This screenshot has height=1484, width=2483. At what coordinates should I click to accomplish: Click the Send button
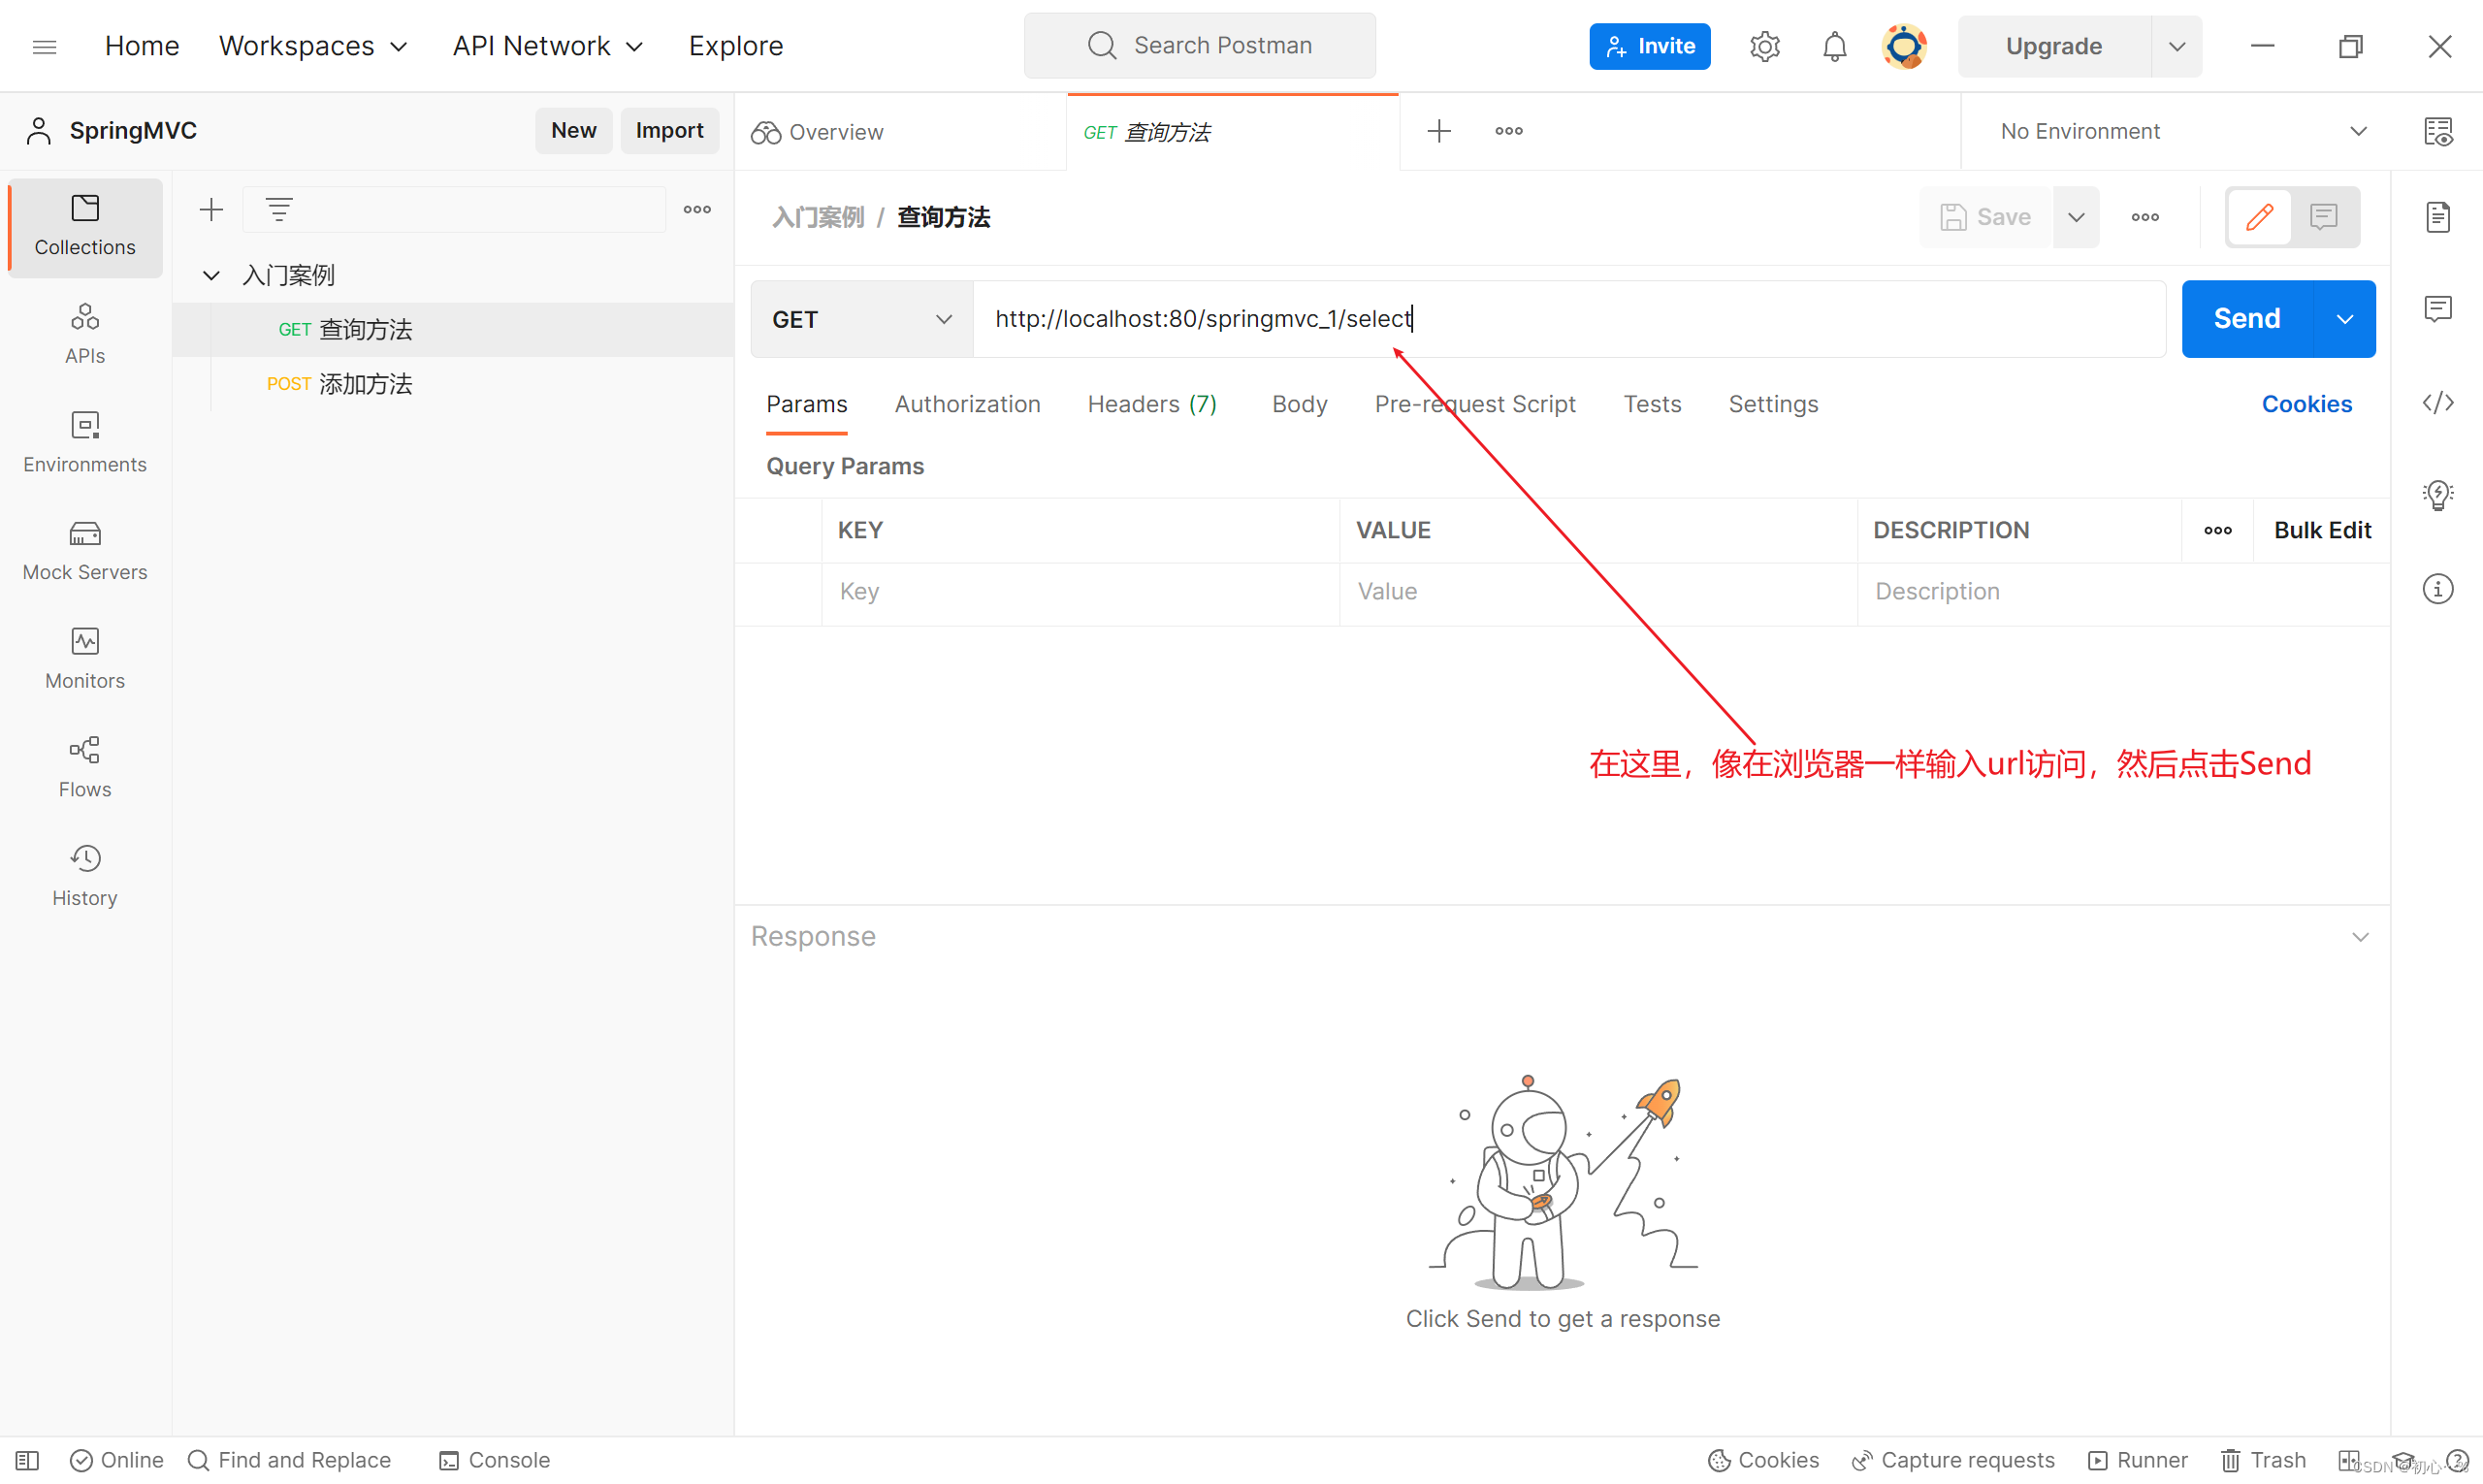pyautogui.click(x=2246, y=319)
